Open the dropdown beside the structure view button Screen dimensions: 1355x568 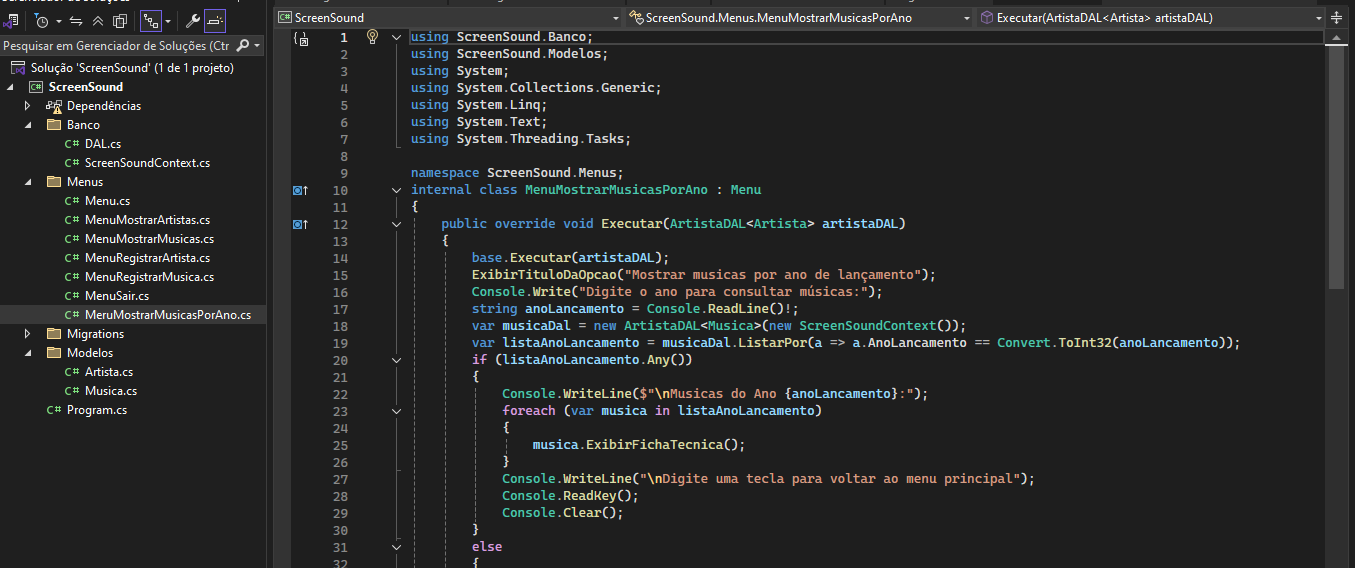click(167, 21)
